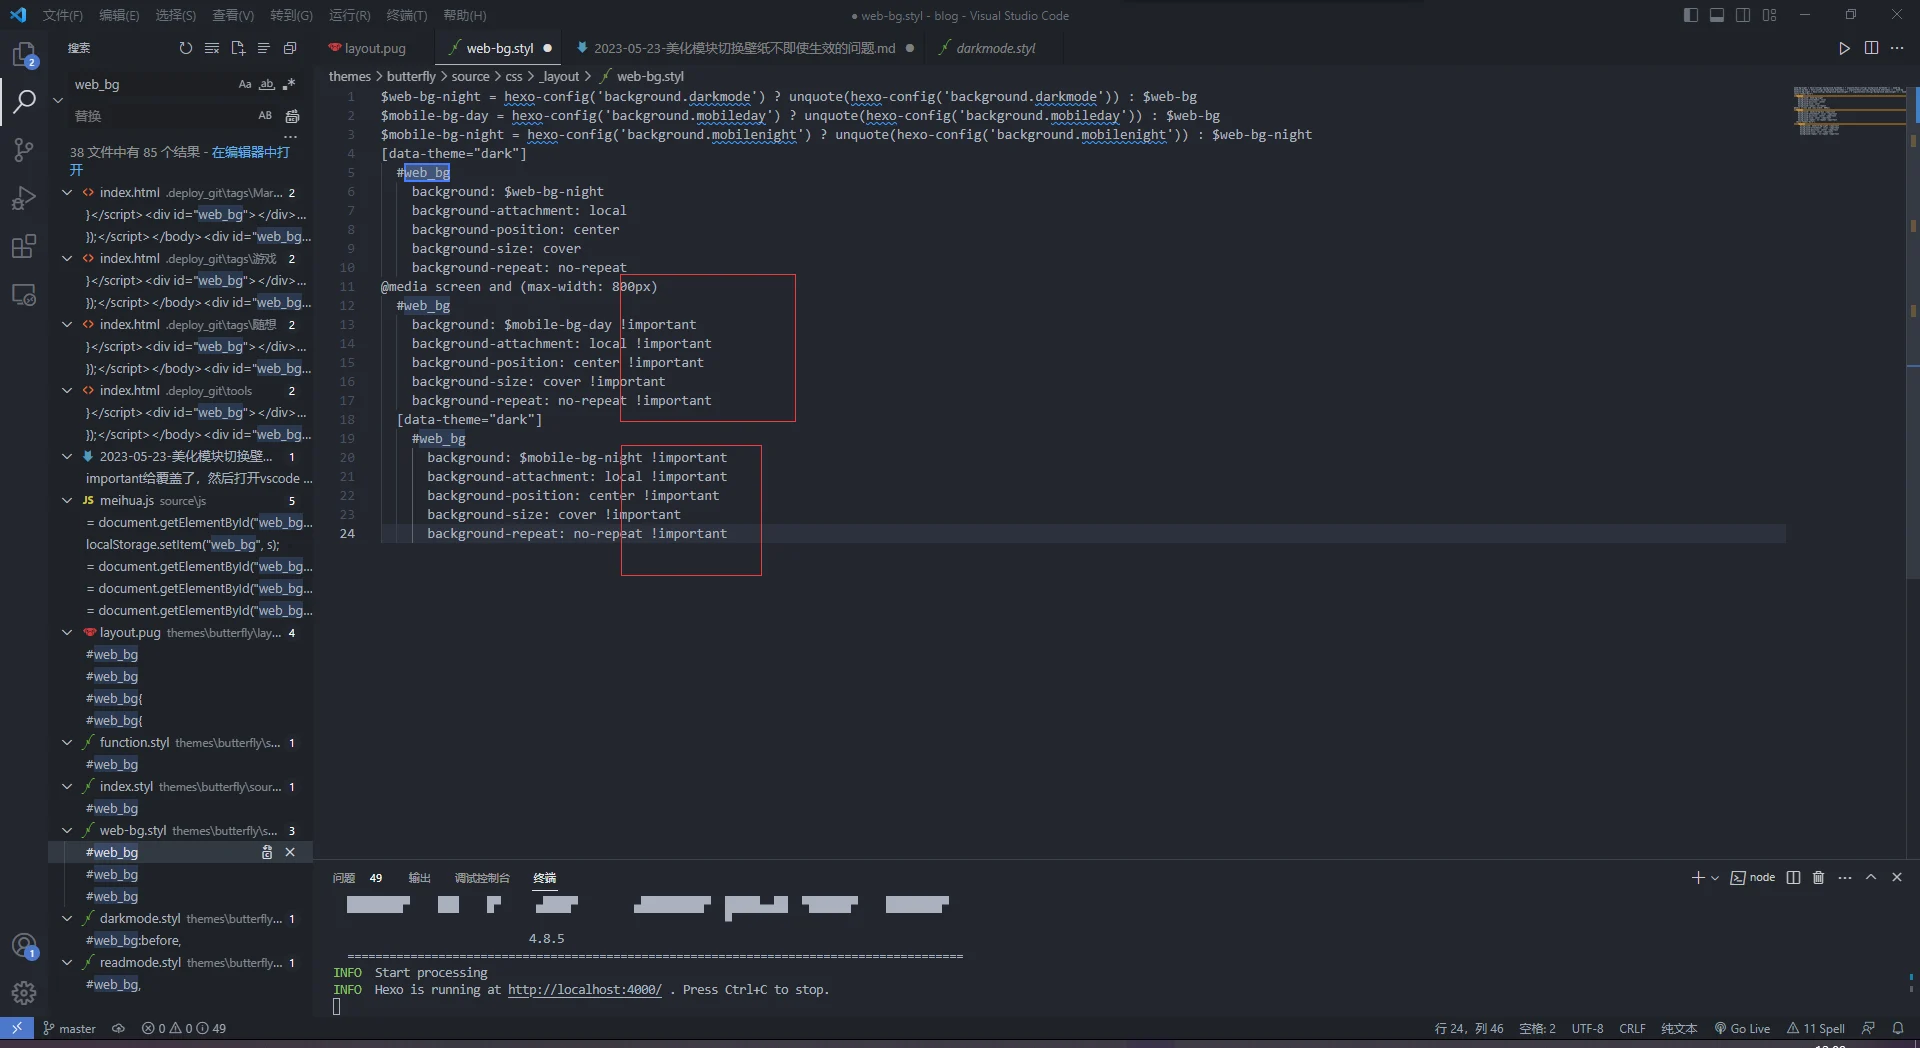
Task: Toggle Match Whole Word in search box
Action: (x=267, y=85)
